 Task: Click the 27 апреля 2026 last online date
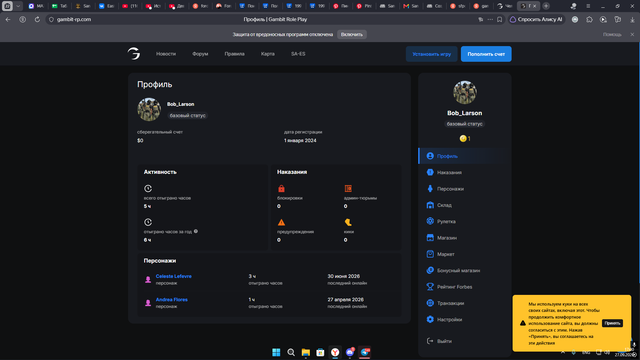tap(345, 300)
